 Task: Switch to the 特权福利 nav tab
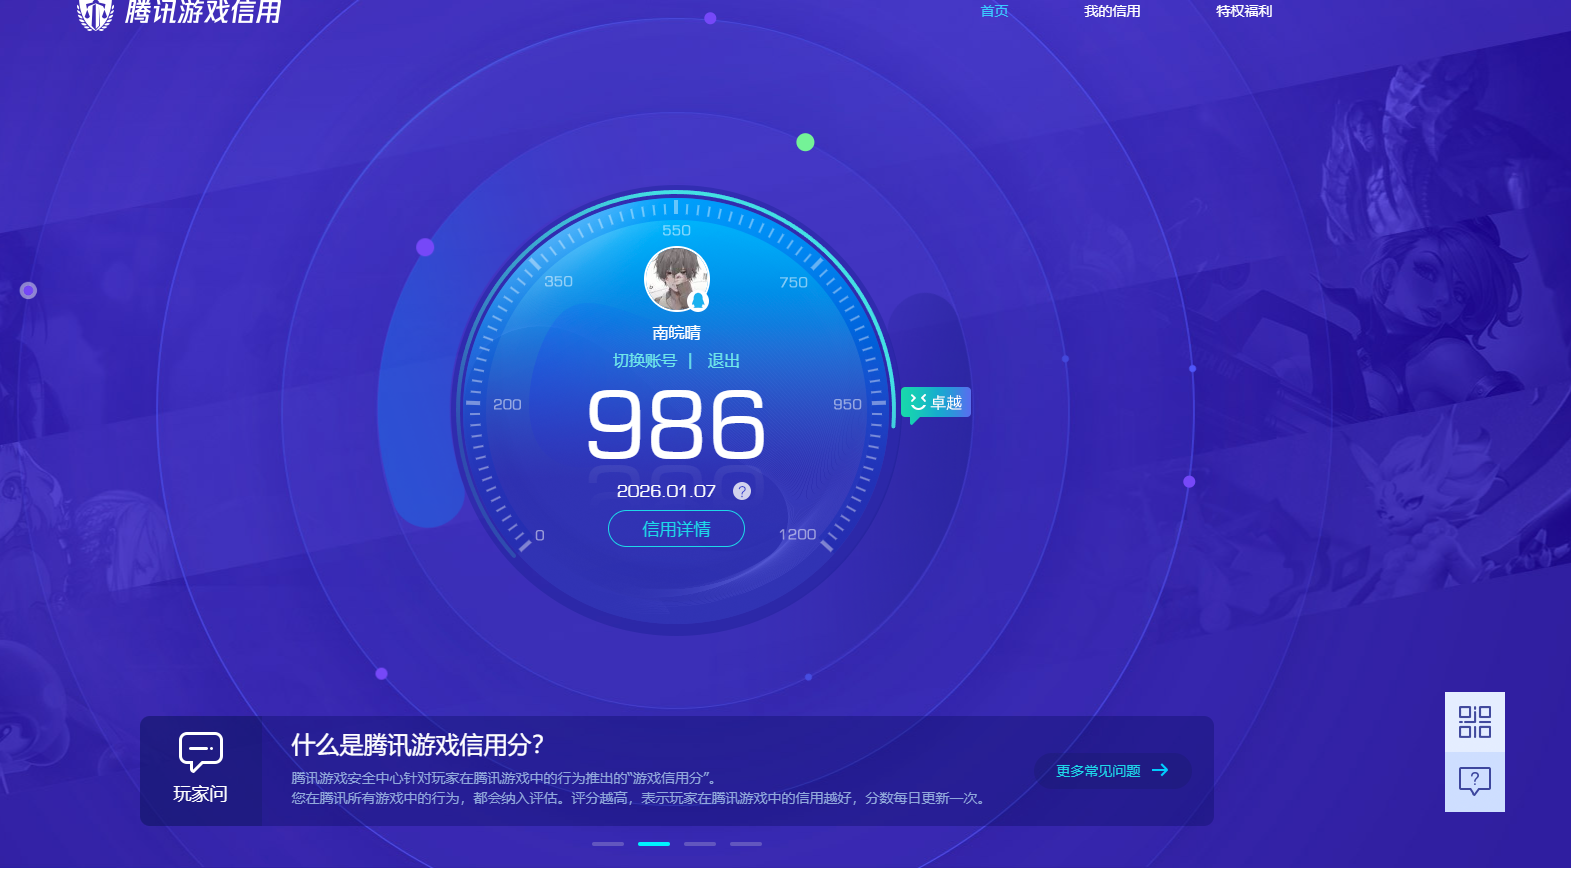pyautogui.click(x=1244, y=12)
